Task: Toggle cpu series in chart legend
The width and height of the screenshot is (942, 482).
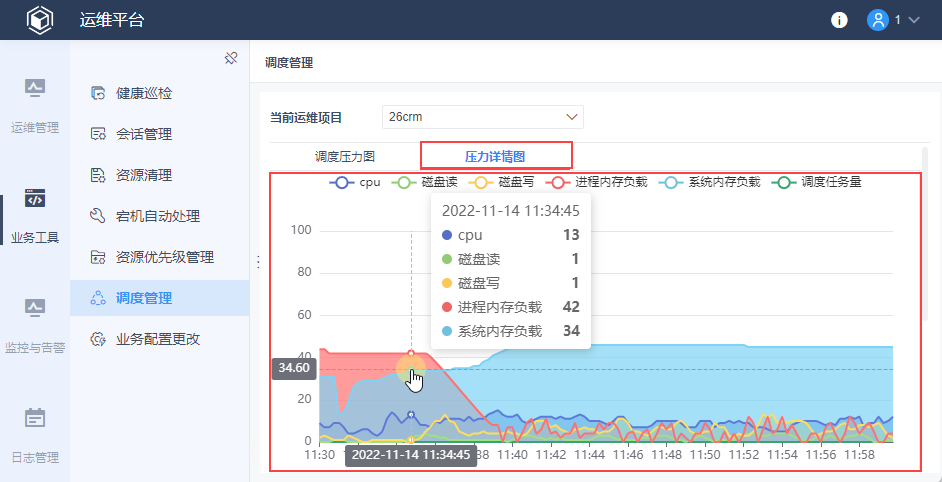Action: pyautogui.click(x=354, y=183)
